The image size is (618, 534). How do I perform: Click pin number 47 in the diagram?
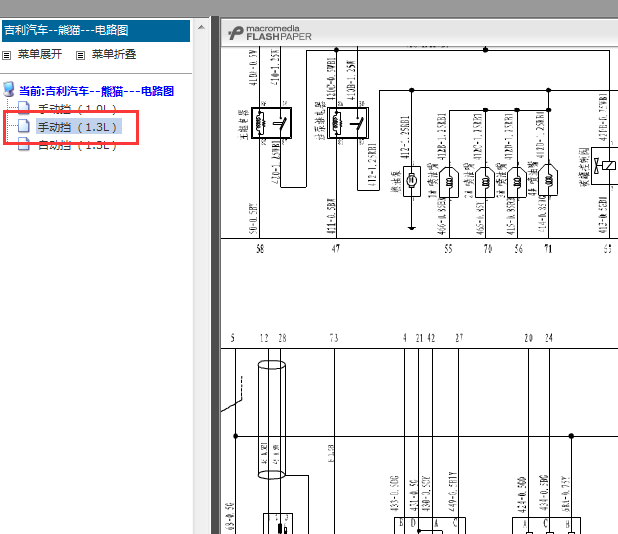[x=335, y=249]
